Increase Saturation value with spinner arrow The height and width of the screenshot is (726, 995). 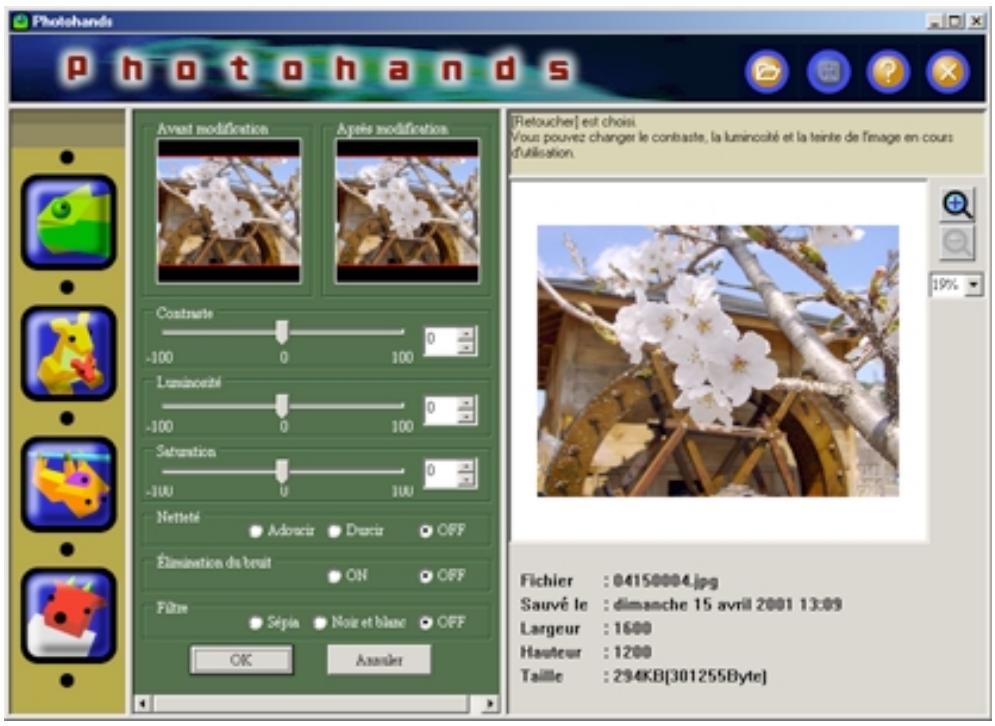point(467,466)
